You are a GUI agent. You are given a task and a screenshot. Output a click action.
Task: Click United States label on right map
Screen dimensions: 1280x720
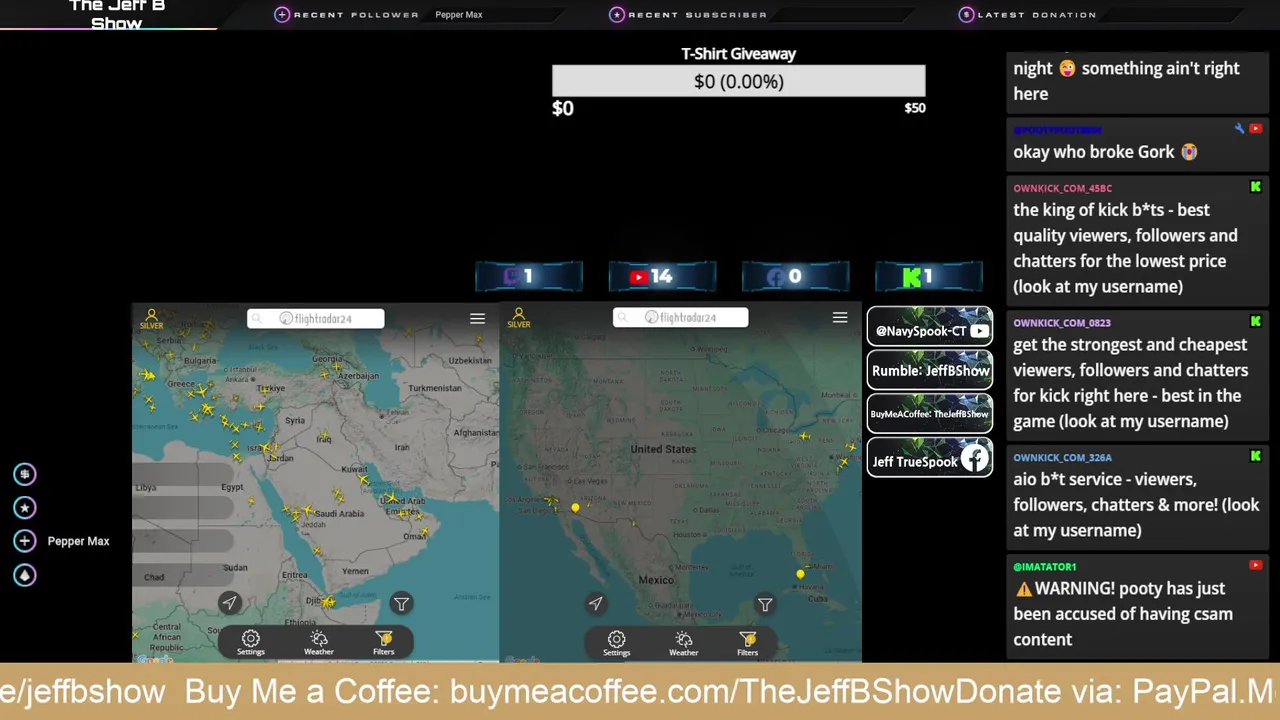663,449
